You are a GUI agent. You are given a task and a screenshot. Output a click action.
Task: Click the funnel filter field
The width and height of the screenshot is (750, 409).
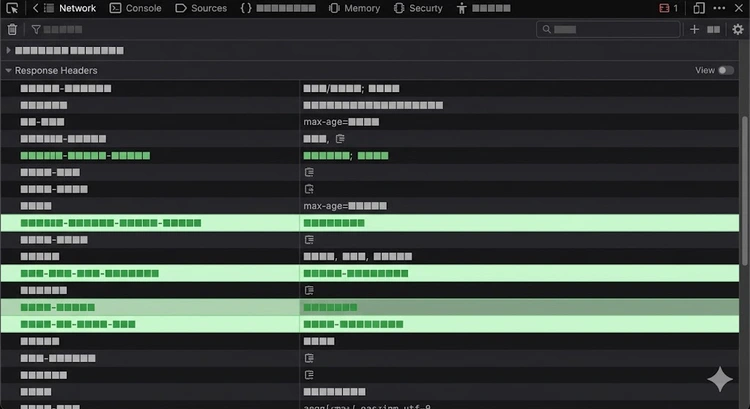coord(57,30)
